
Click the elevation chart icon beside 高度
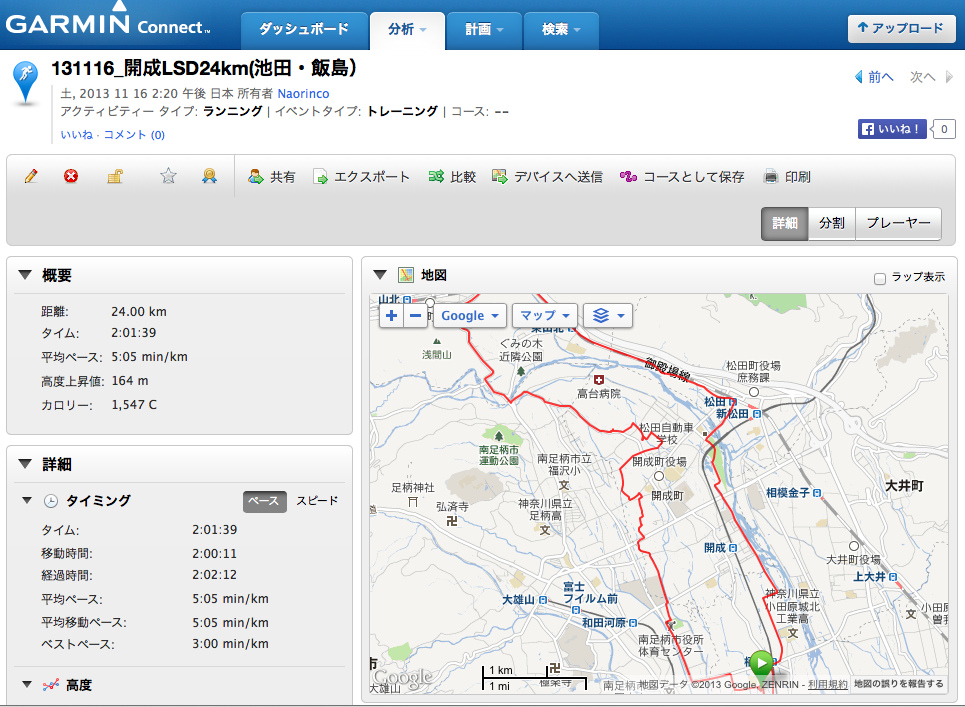click(x=51, y=685)
